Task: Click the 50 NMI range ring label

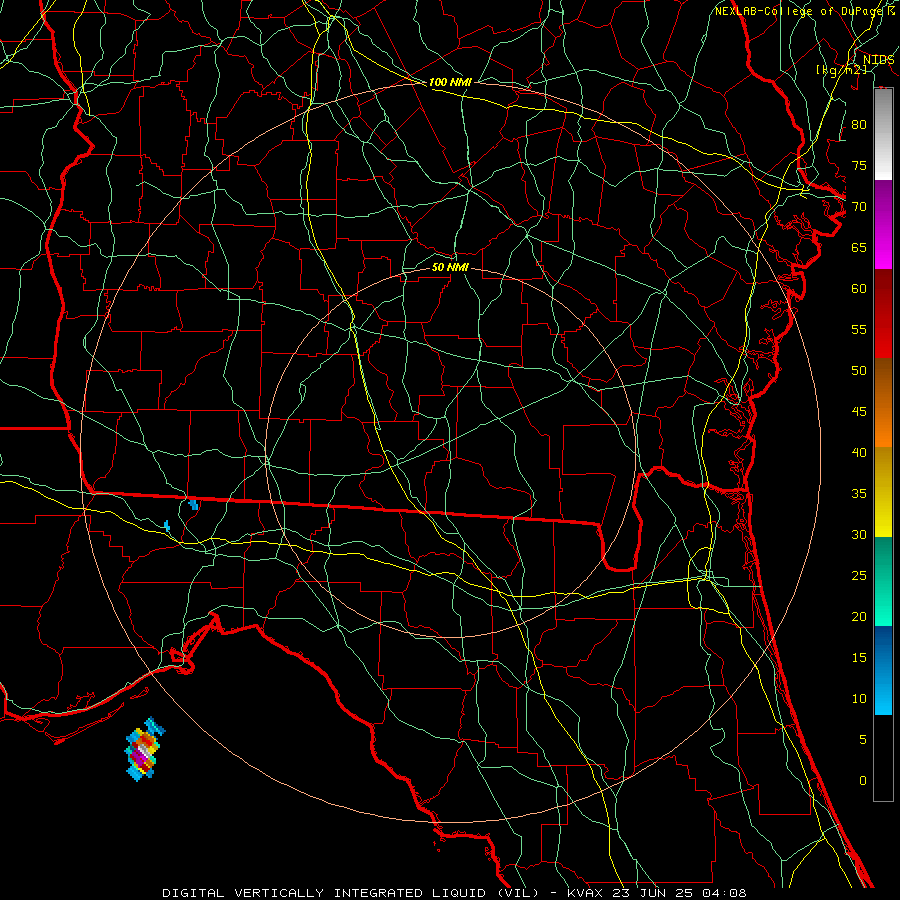Action: pos(450,267)
